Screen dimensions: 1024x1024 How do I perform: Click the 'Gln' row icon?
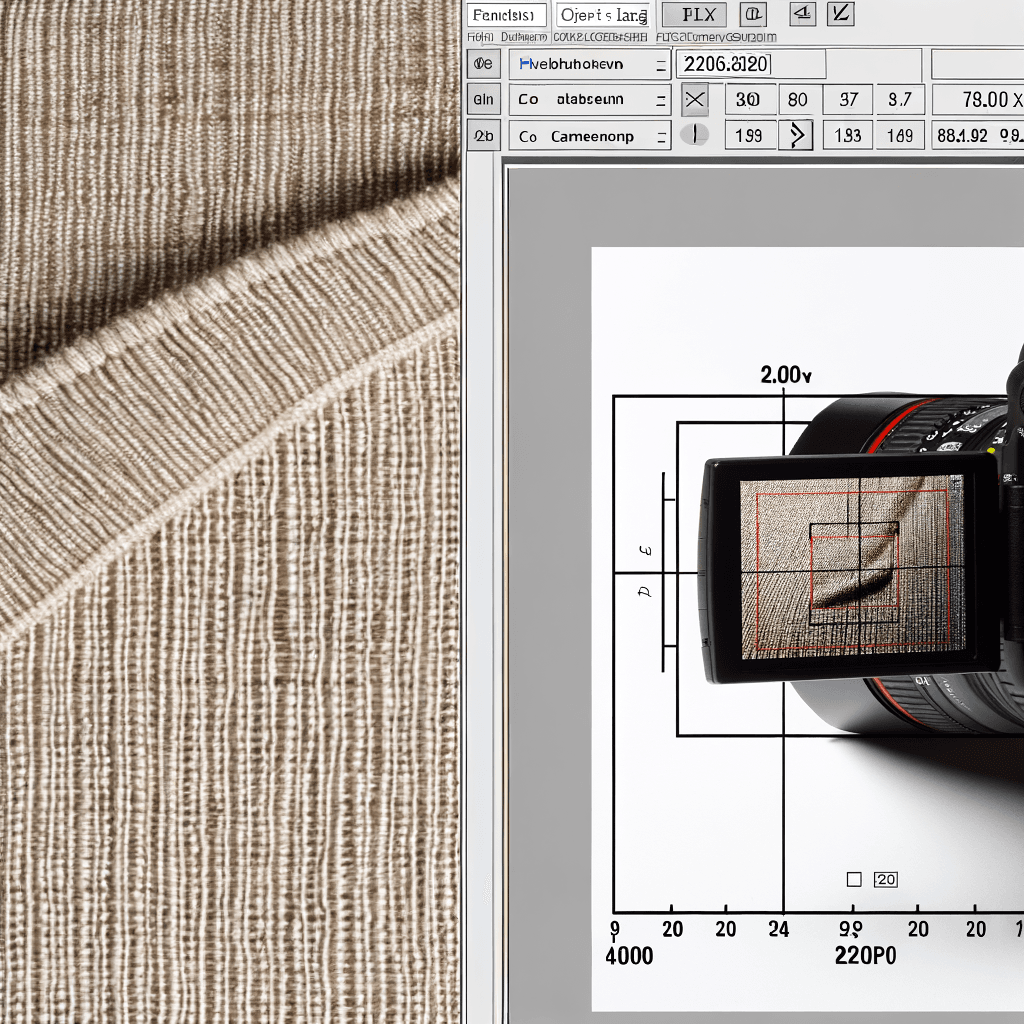click(x=483, y=99)
